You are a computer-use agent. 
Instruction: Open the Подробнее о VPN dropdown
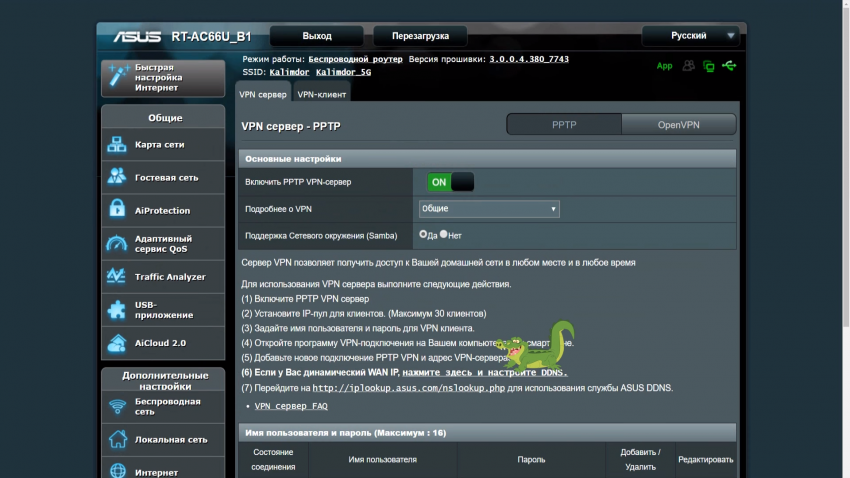489,209
